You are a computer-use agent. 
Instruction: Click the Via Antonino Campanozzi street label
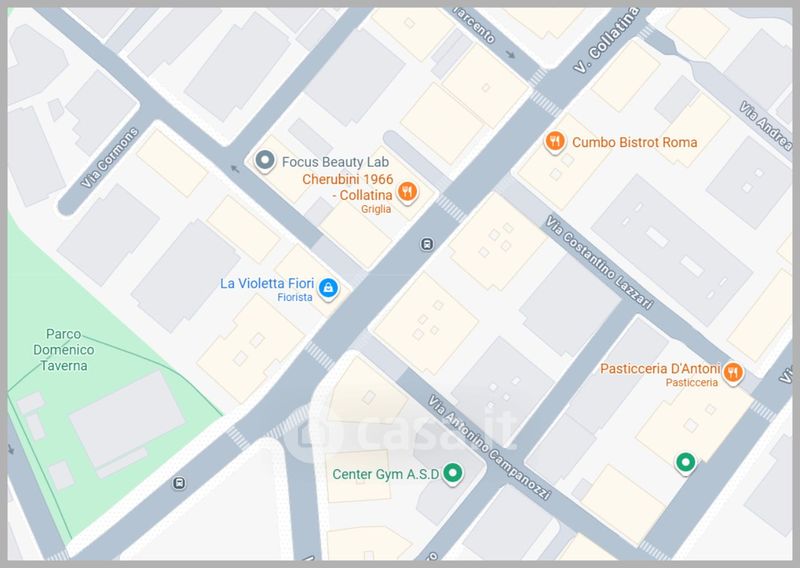[x=489, y=447]
